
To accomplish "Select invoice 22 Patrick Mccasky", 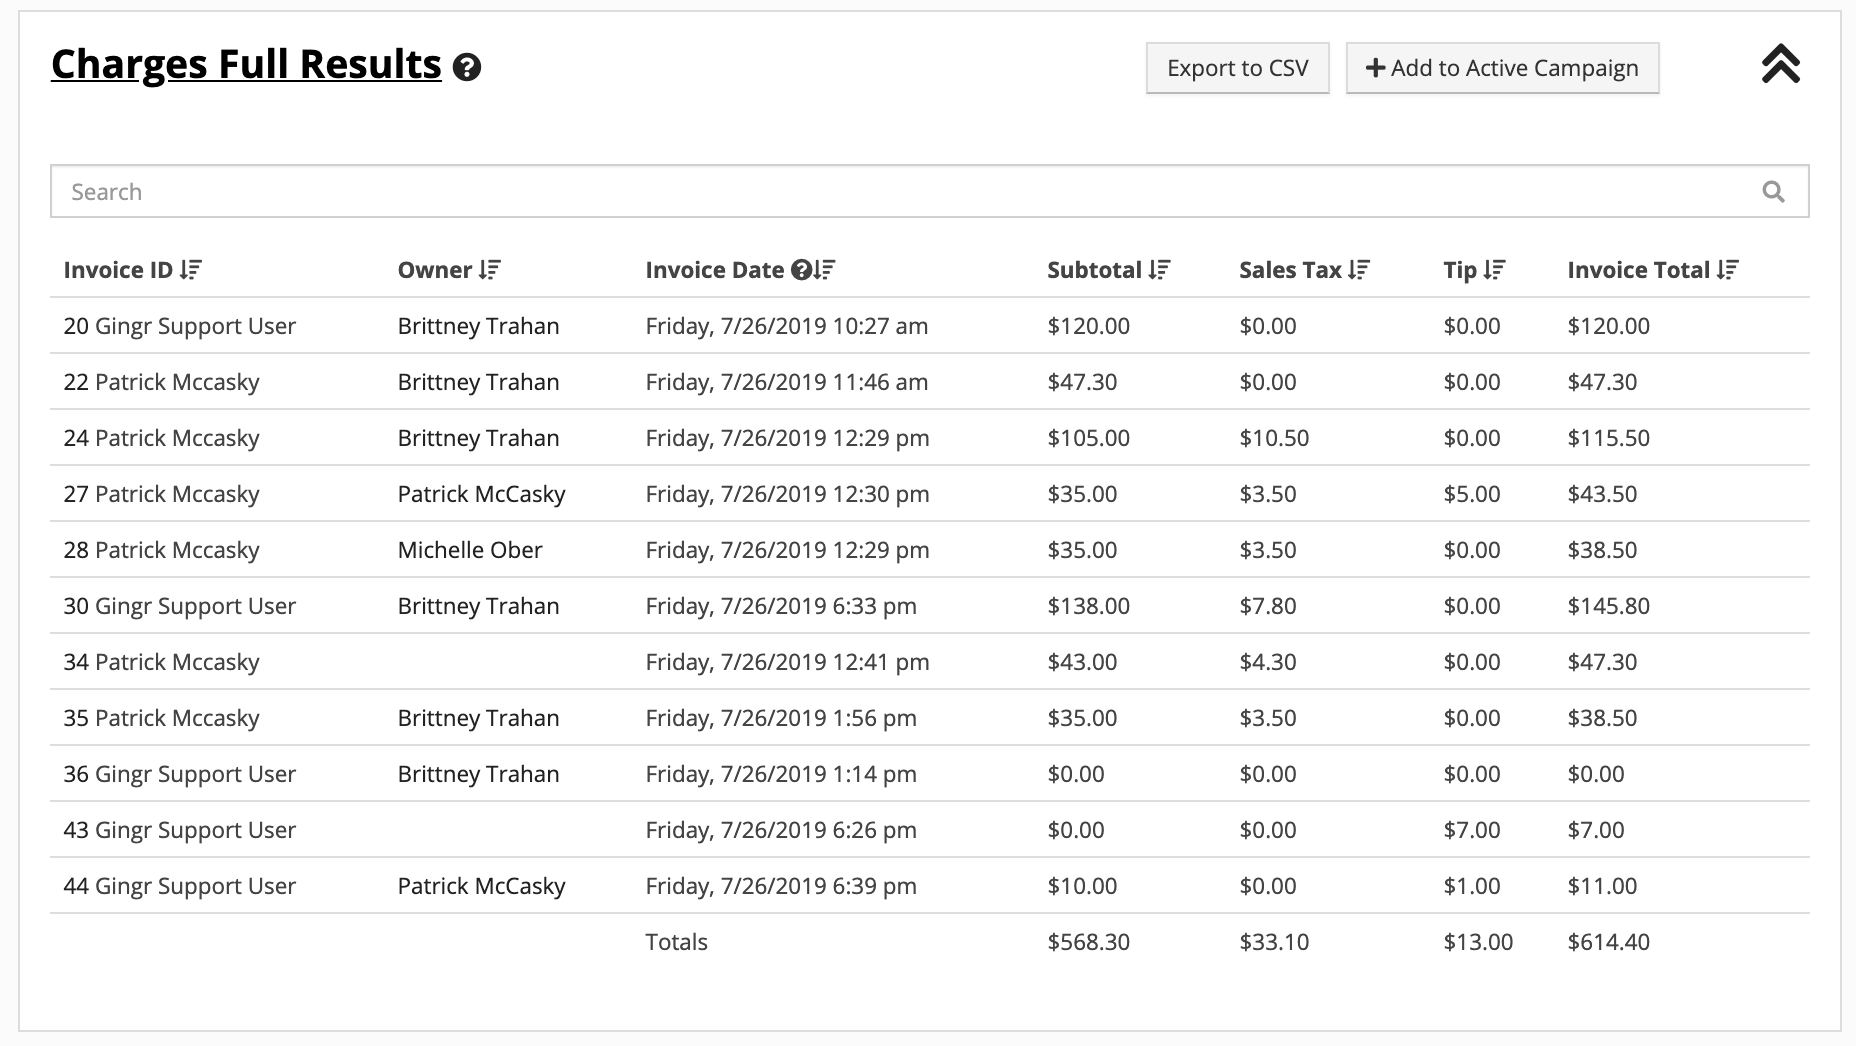I will [x=161, y=382].
